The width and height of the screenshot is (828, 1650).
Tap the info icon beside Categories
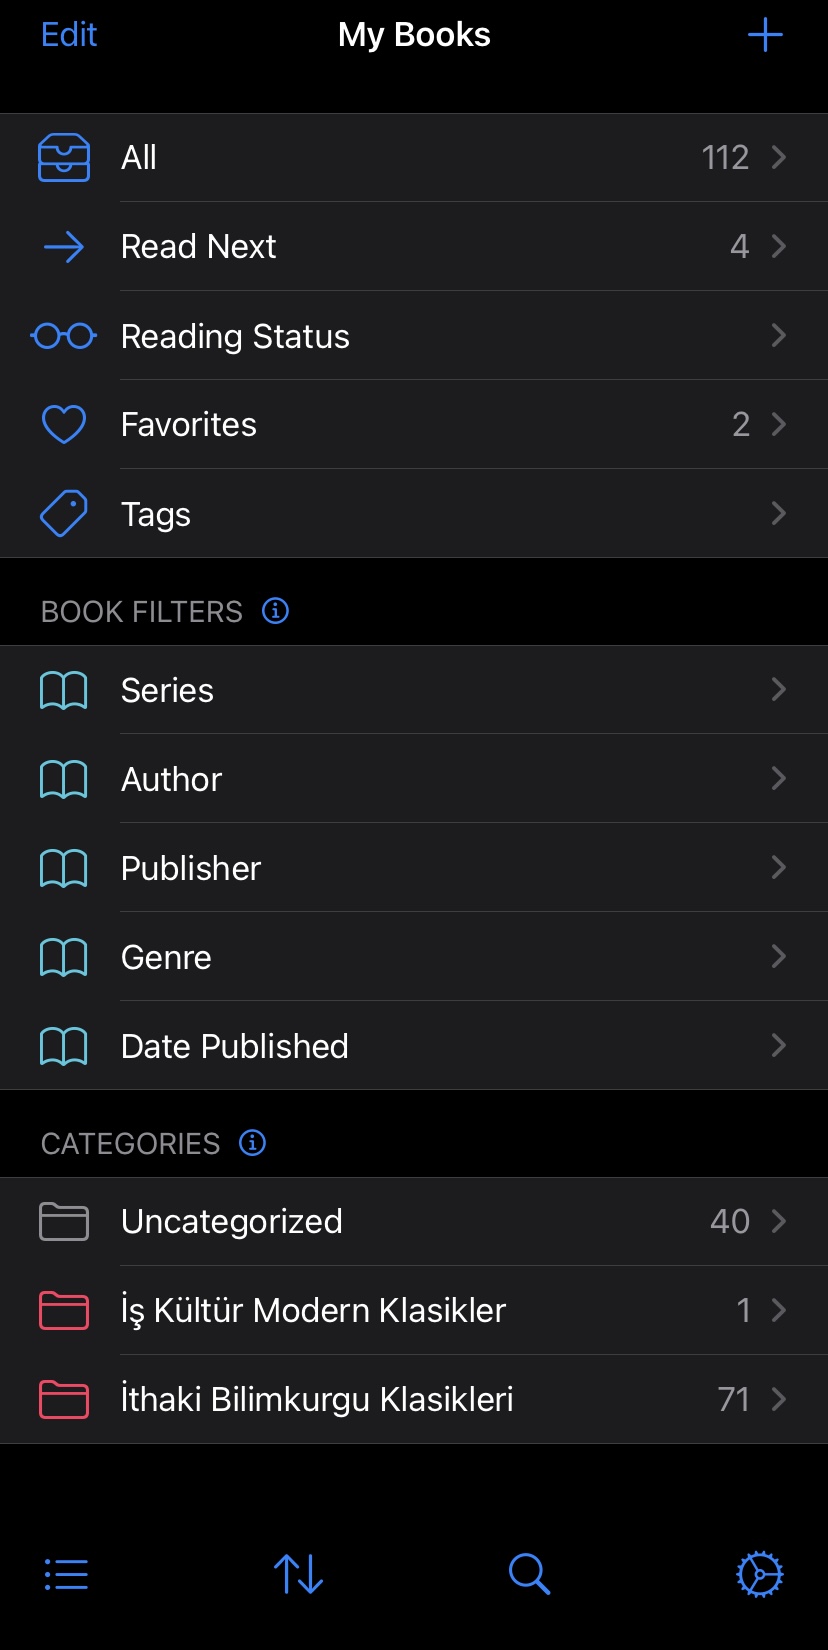(x=253, y=1142)
